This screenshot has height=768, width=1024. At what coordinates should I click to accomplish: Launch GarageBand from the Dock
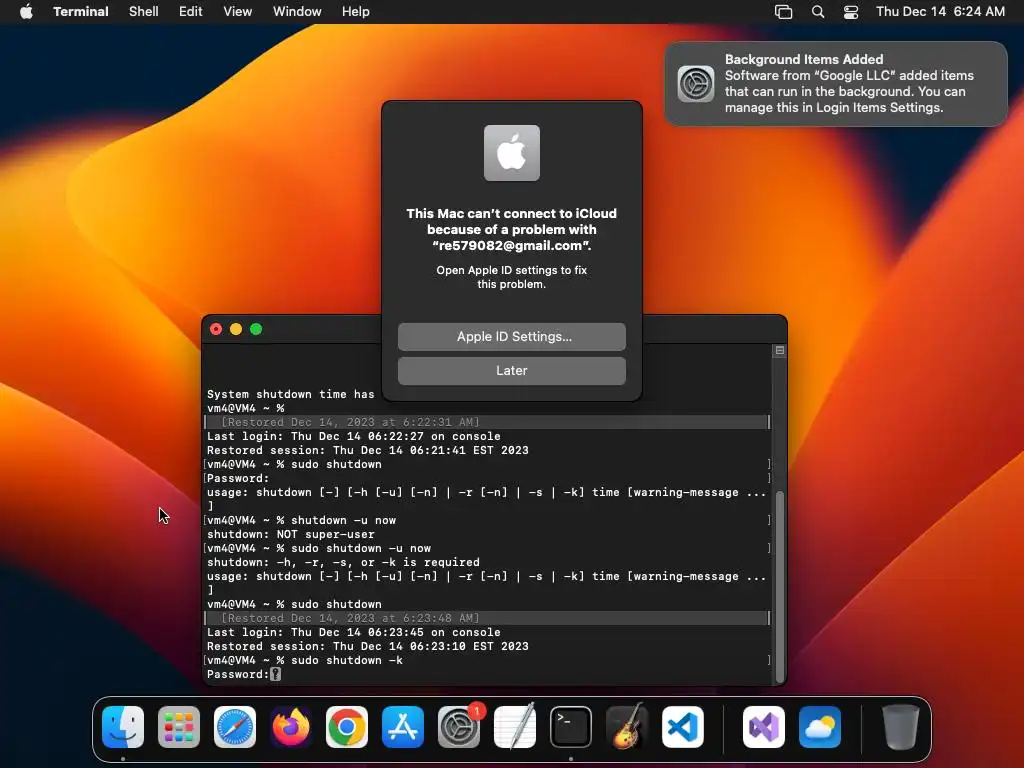[627, 727]
